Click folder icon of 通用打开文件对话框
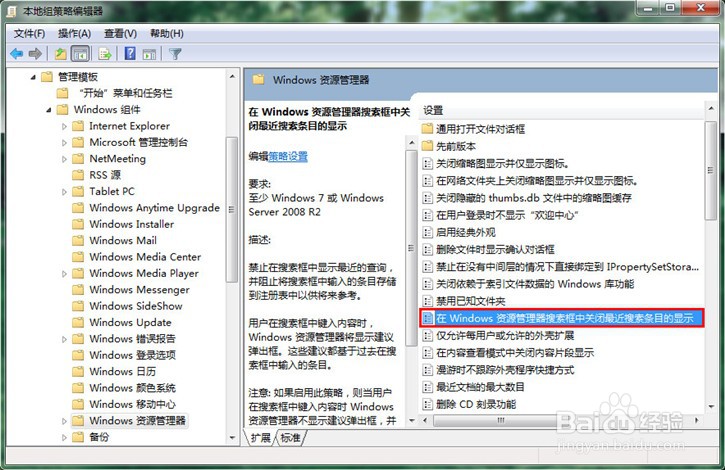Viewport: 725px width, 470px height. click(427, 129)
